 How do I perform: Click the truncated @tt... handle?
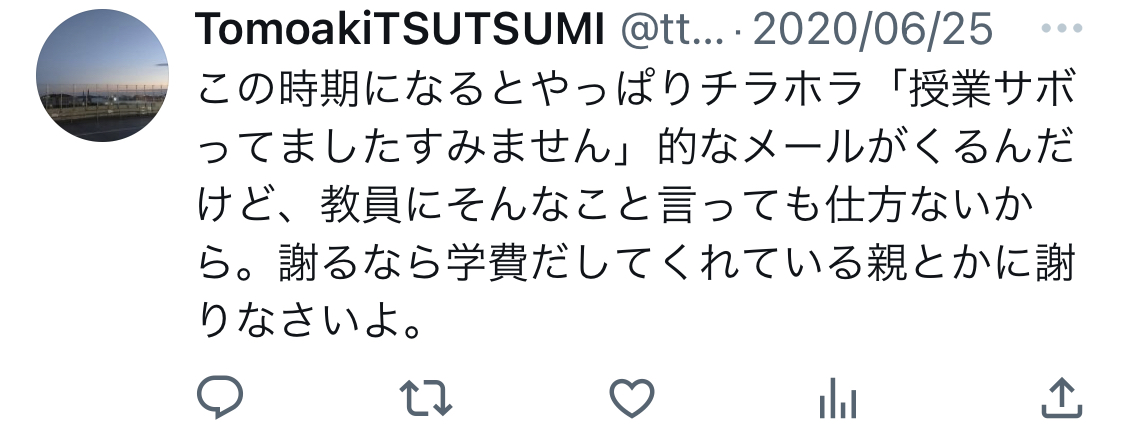[672, 30]
